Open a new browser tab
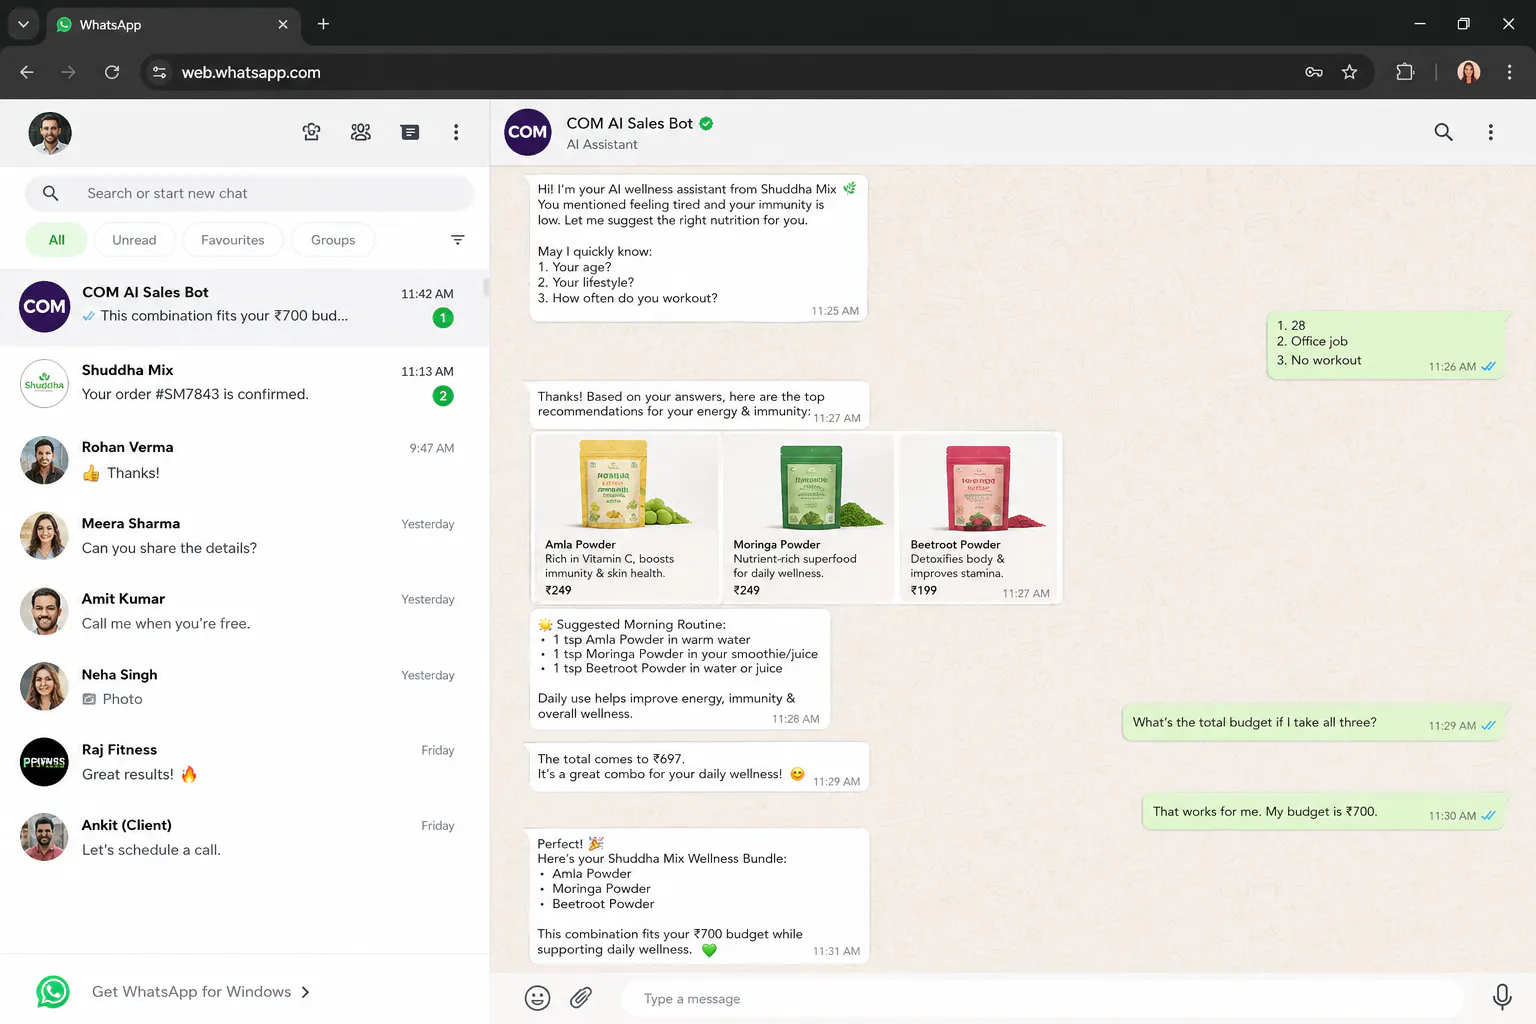 click(323, 24)
